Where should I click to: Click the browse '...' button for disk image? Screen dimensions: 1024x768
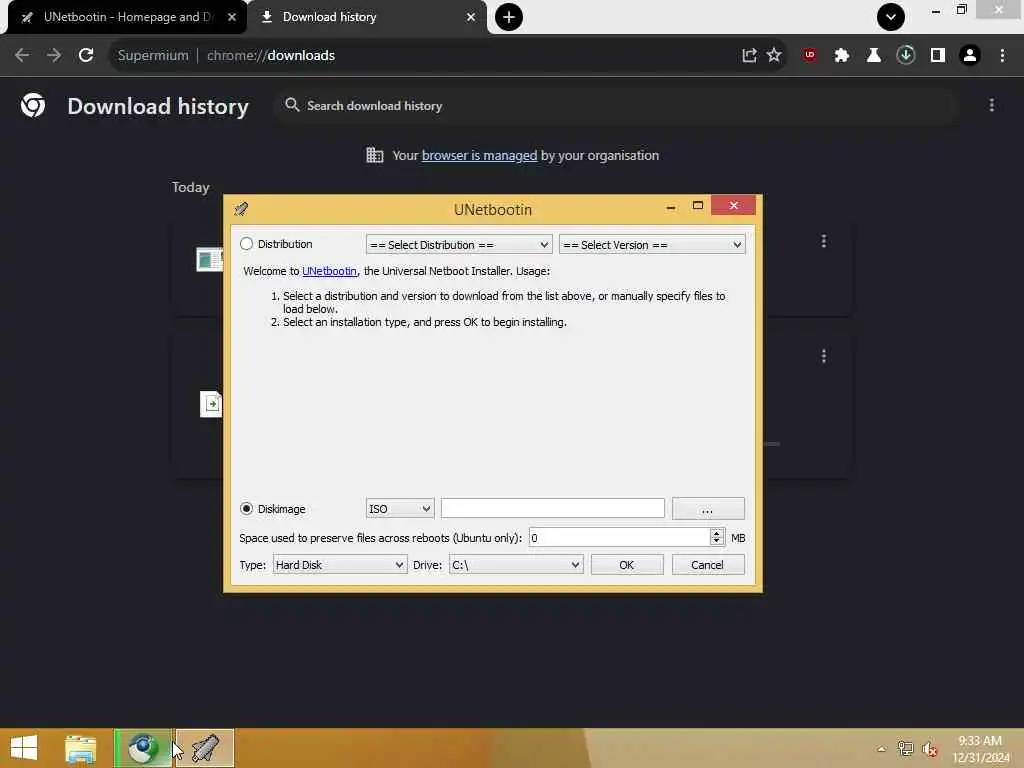tap(708, 508)
